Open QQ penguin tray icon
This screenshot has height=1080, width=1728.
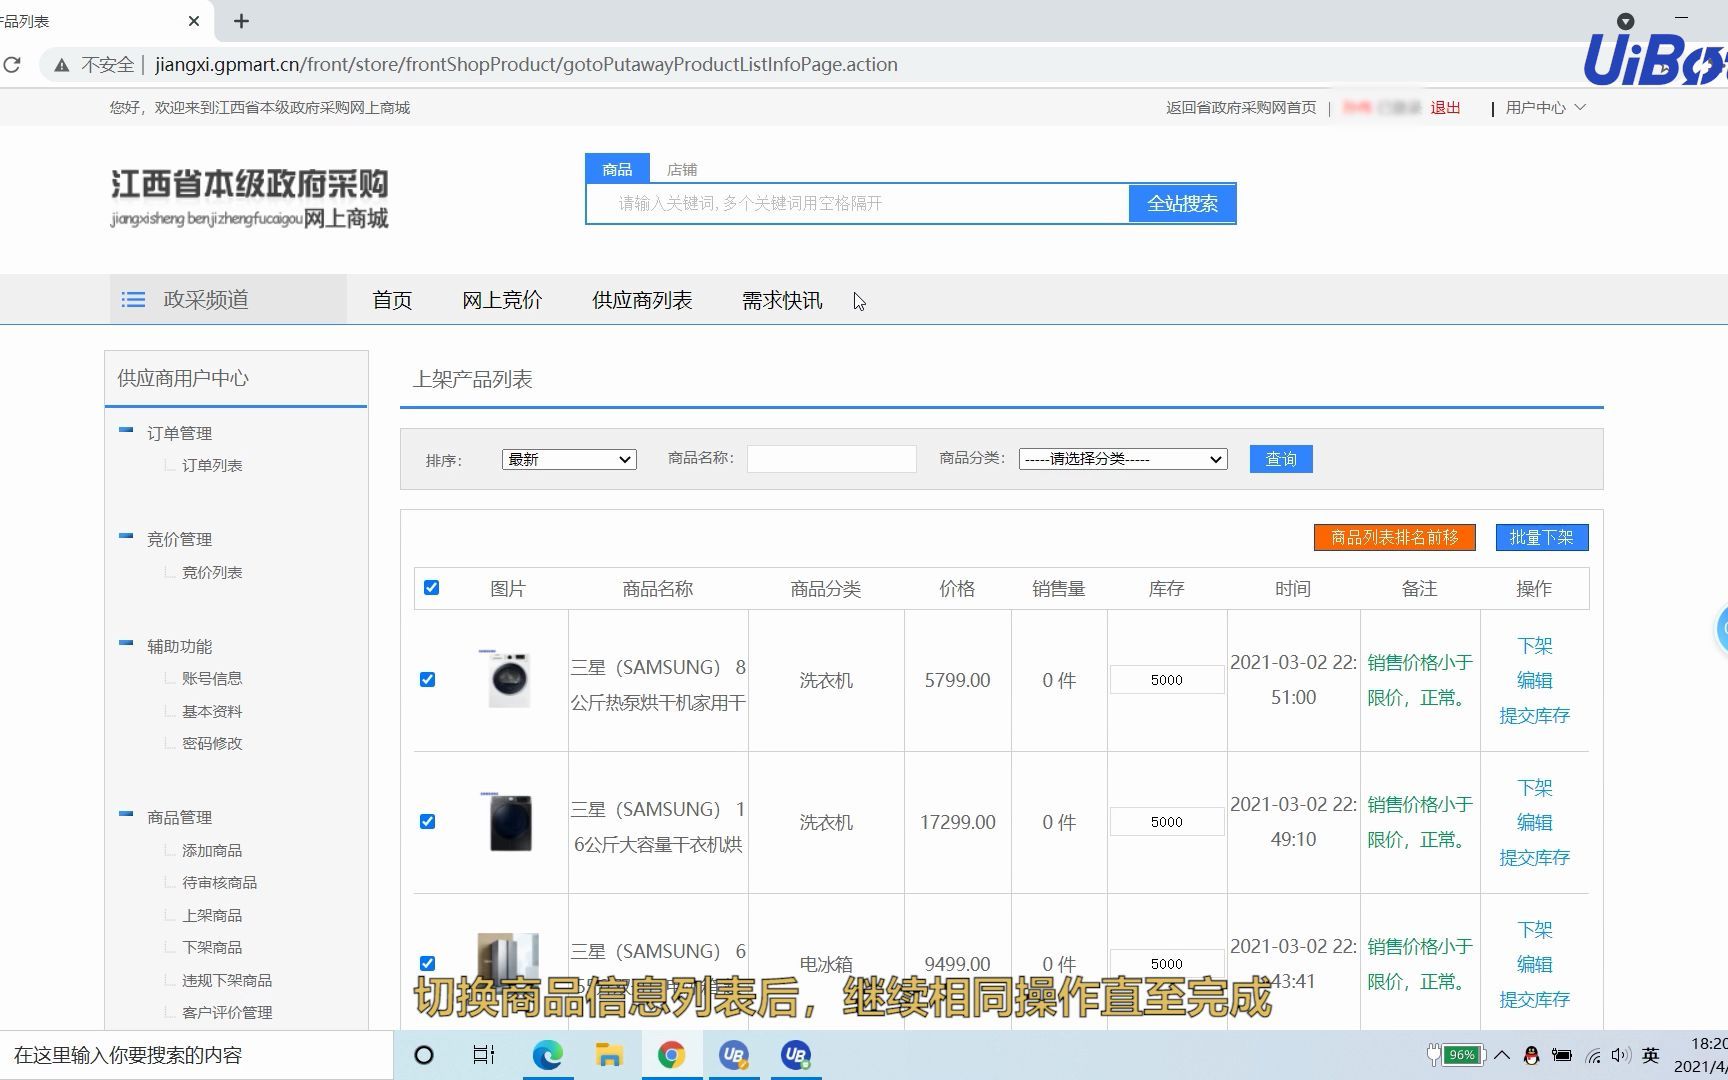[x=1531, y=1055]
